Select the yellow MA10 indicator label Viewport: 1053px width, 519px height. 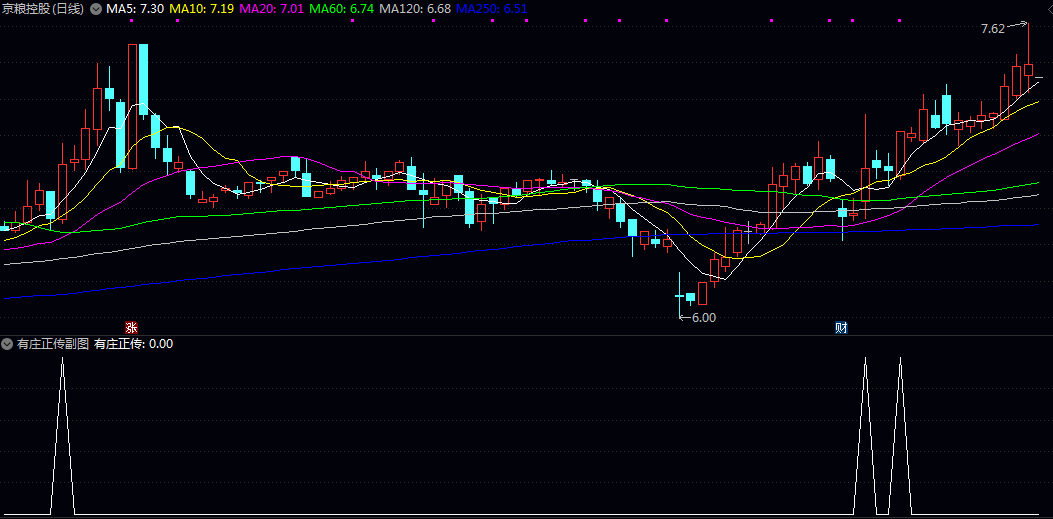202,9
